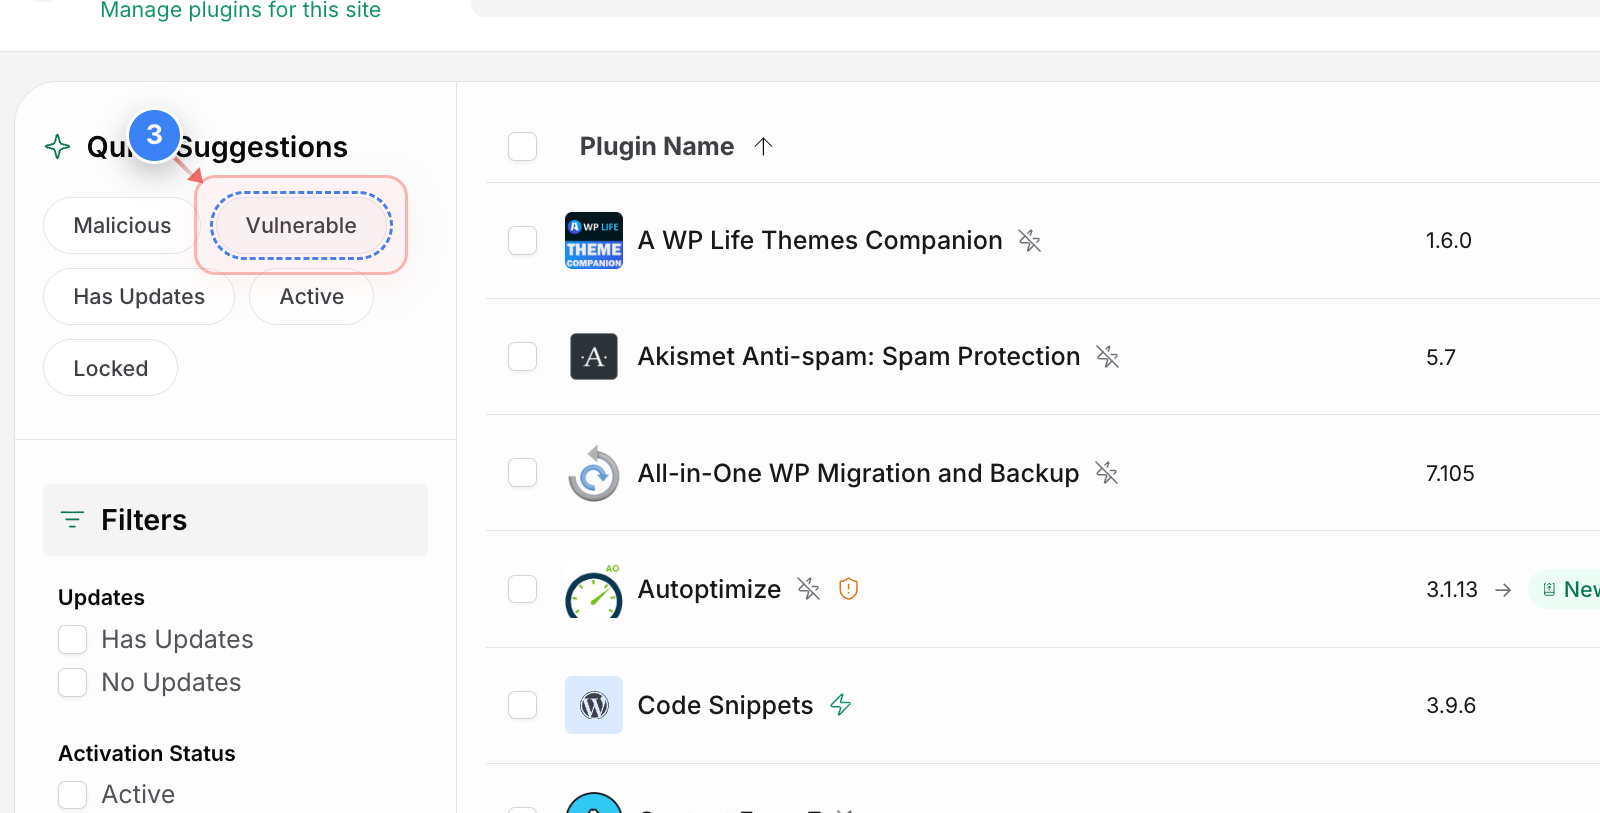Screen dimensions: 1600x813
Task: Click version 3.9.6 in the Code Snippets row
Action: pyautogui.click(x=1451, y=706)
